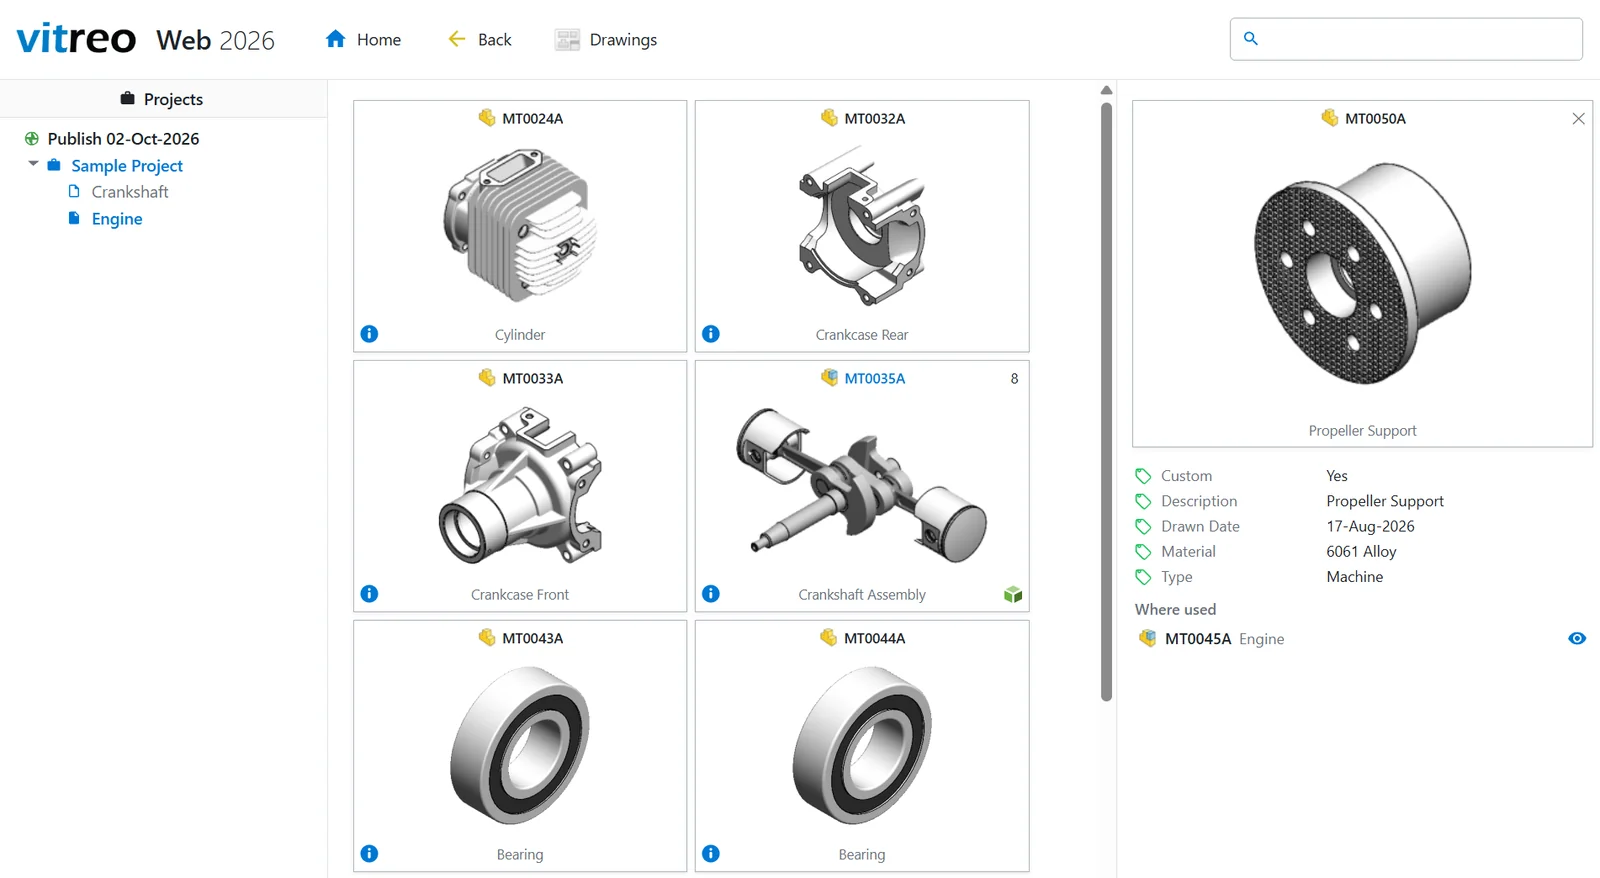This screenshot has width=1600, height=878.
Task: Click the Propeller Support preview image
Action: pyautogui.click(x=1362, y=272)
